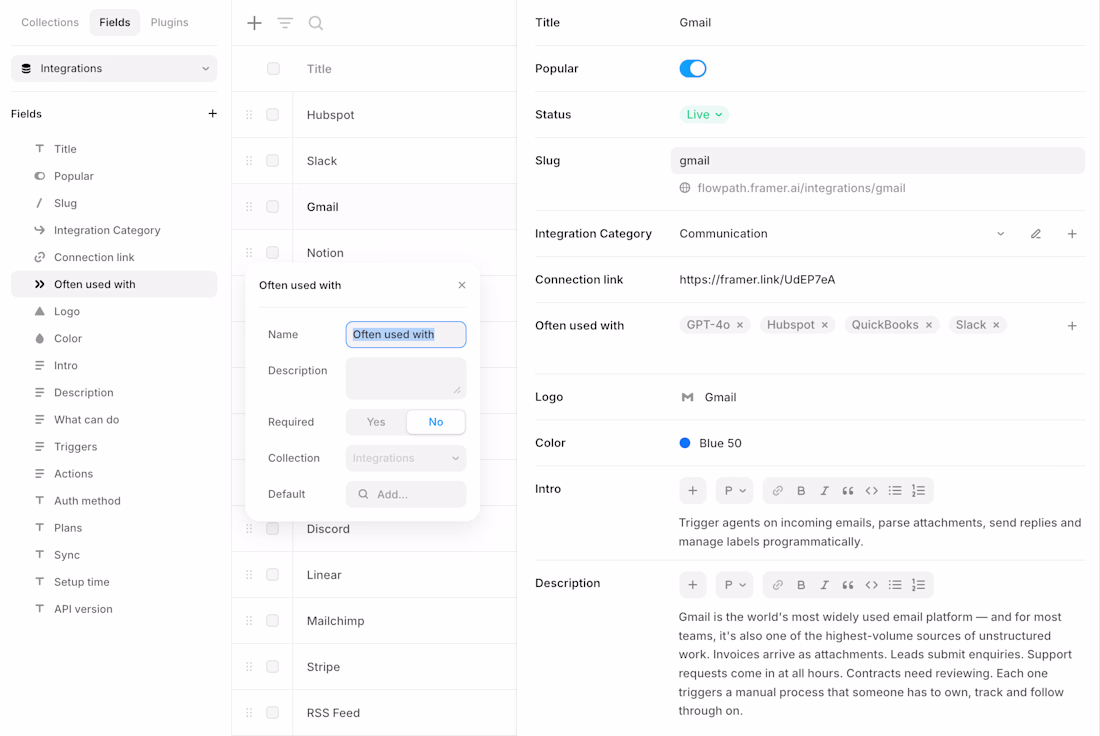Open Intro paragraph style dropdown
Image resolution: width=1100 pixels, height=736 pixels.
pyautogui.click(x=735, y=490)
